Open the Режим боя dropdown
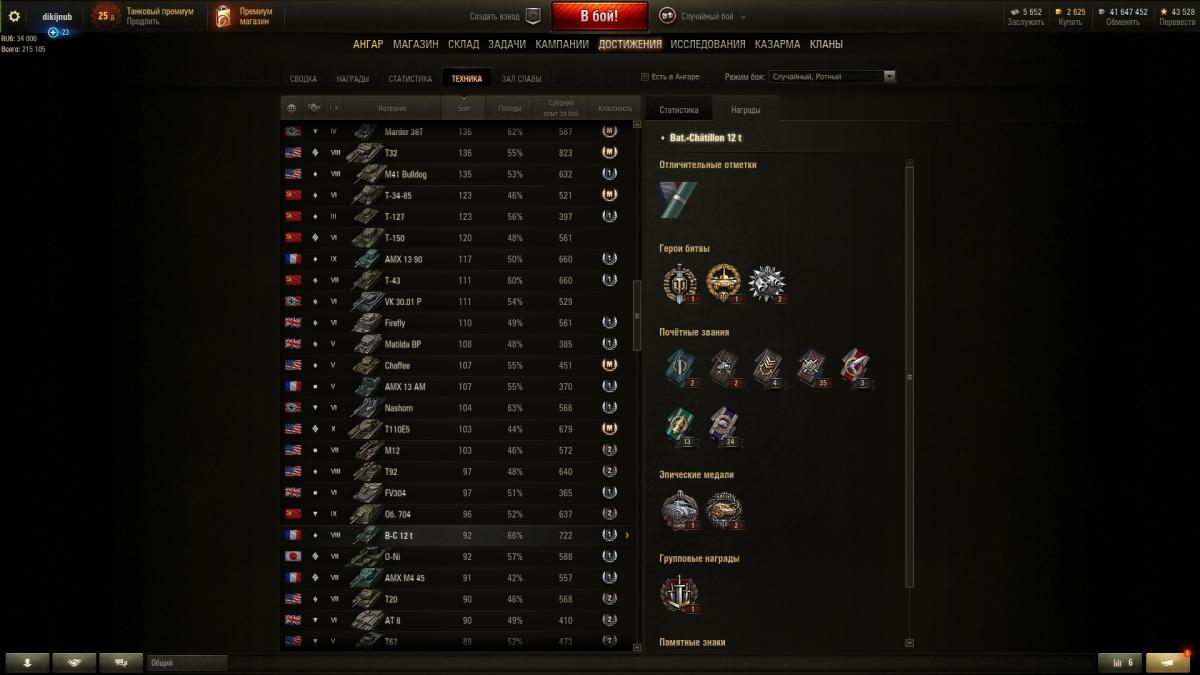1200x675 pixels. click(x=833, y=76)
